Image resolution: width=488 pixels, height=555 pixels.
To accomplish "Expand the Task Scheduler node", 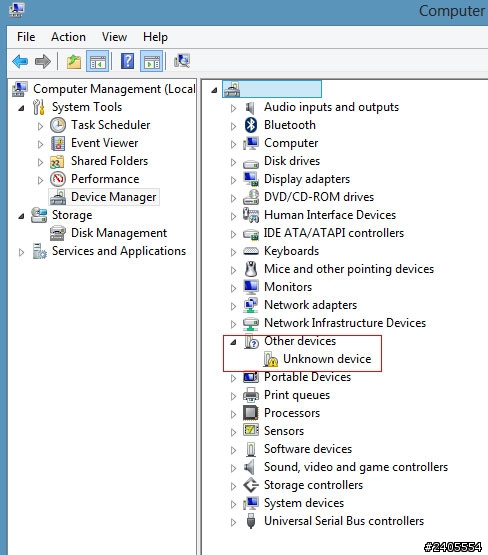I will pyautogui.click(x=40, y=126).
